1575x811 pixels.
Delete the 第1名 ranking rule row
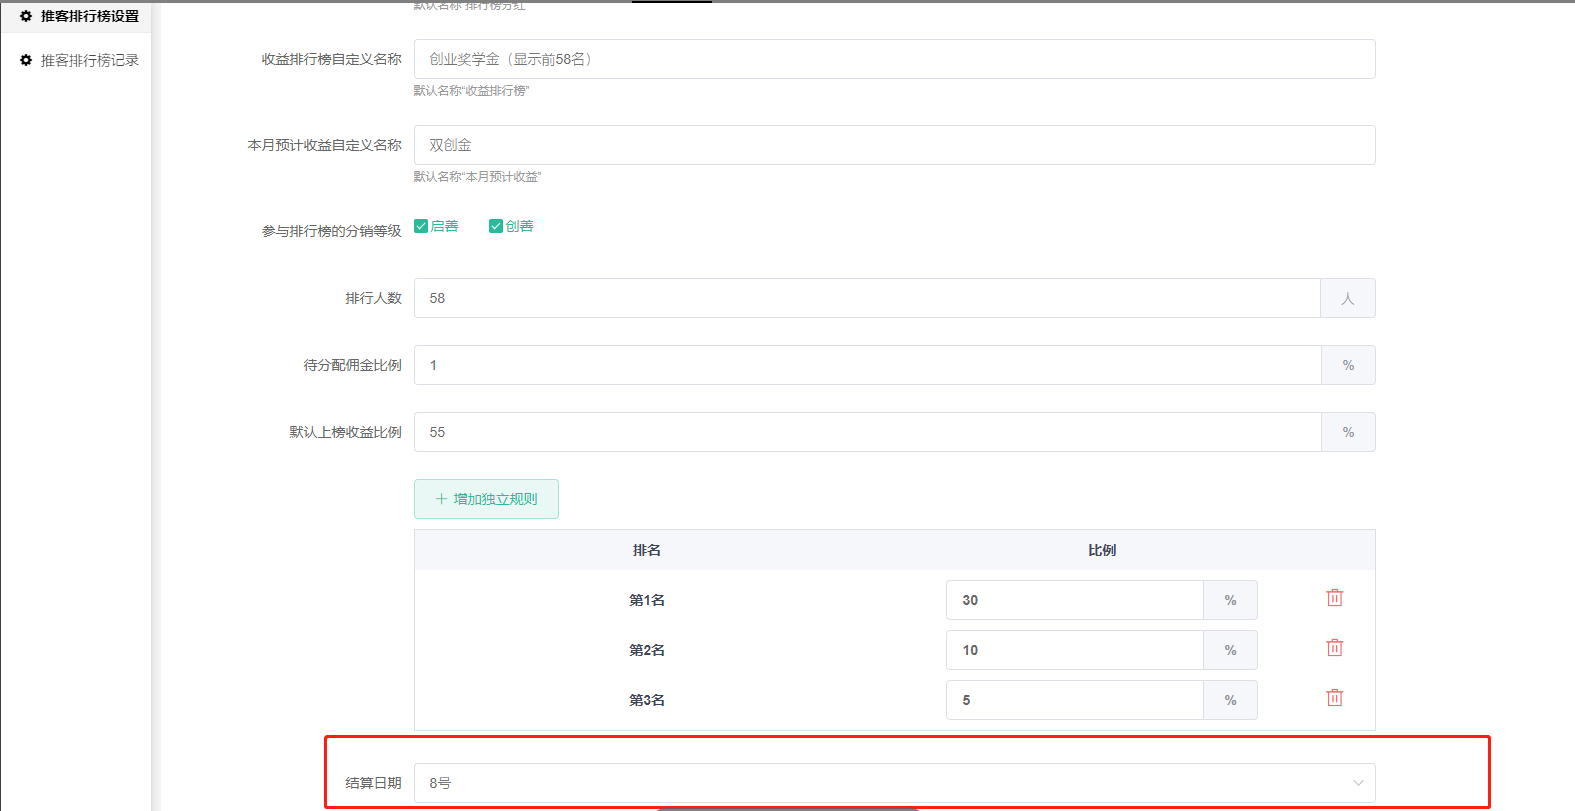[x=1334, y=598]
